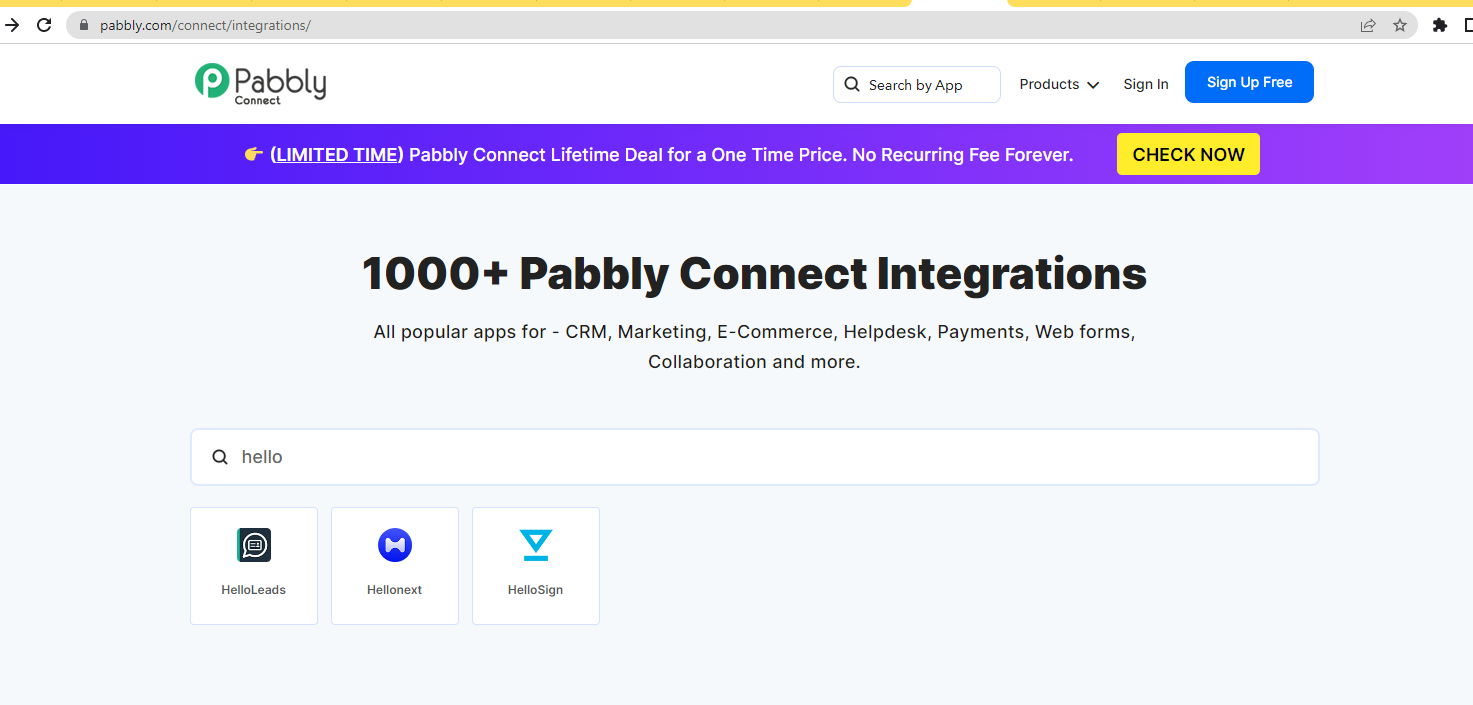Click the browser forward arrow
Screen dimensions: 1473x705
pos(12,25)
